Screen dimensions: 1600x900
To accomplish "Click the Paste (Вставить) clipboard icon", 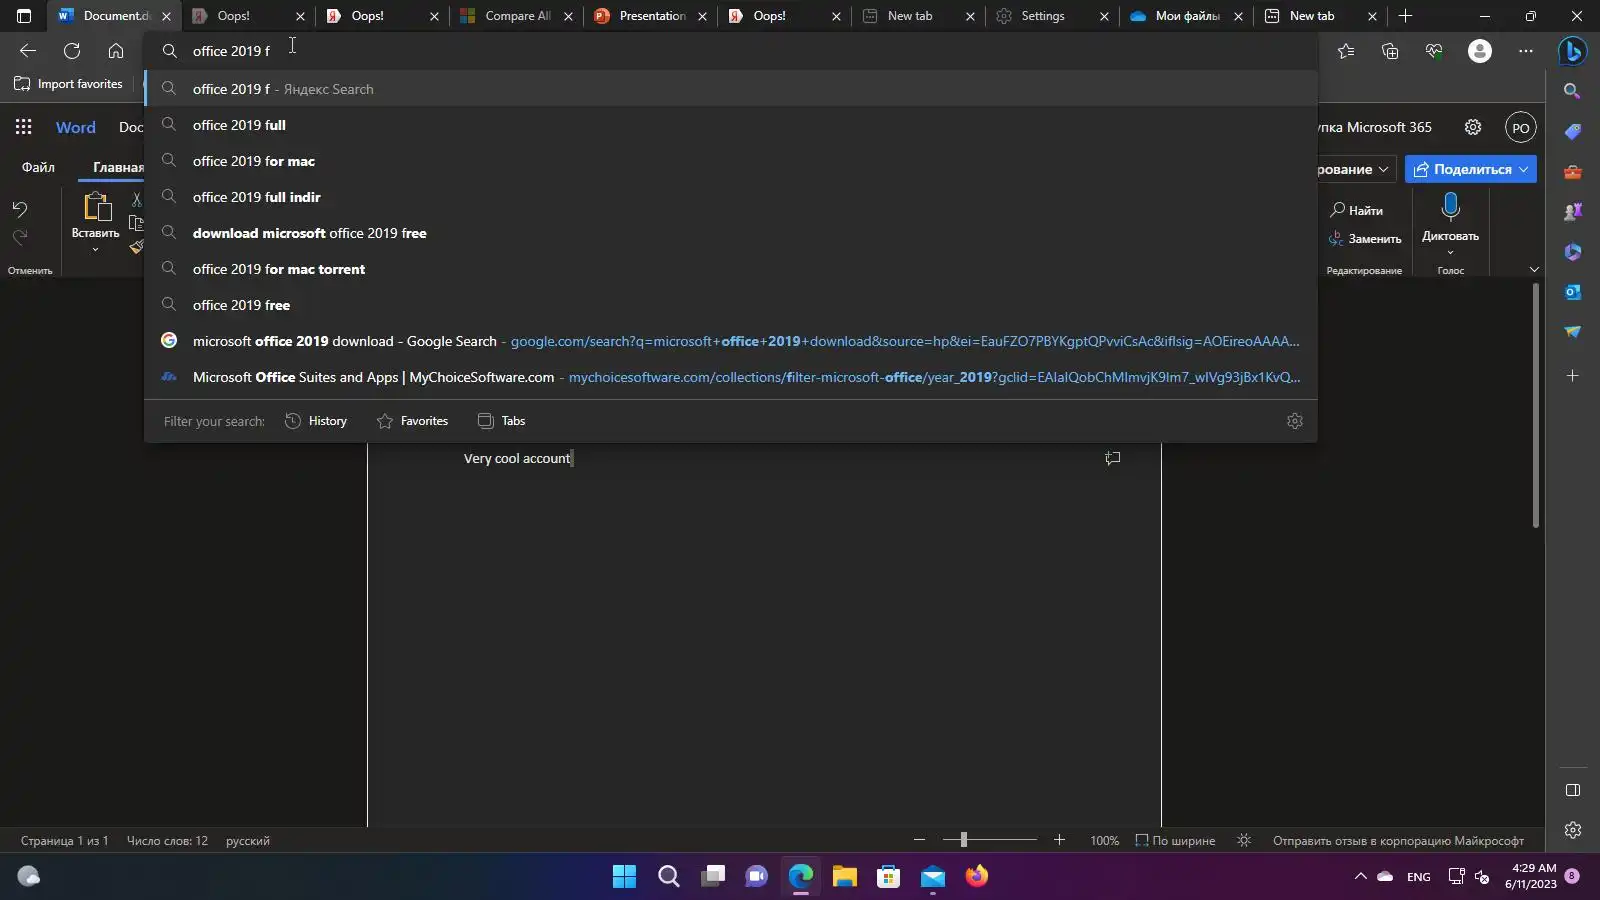I will 96,207.
